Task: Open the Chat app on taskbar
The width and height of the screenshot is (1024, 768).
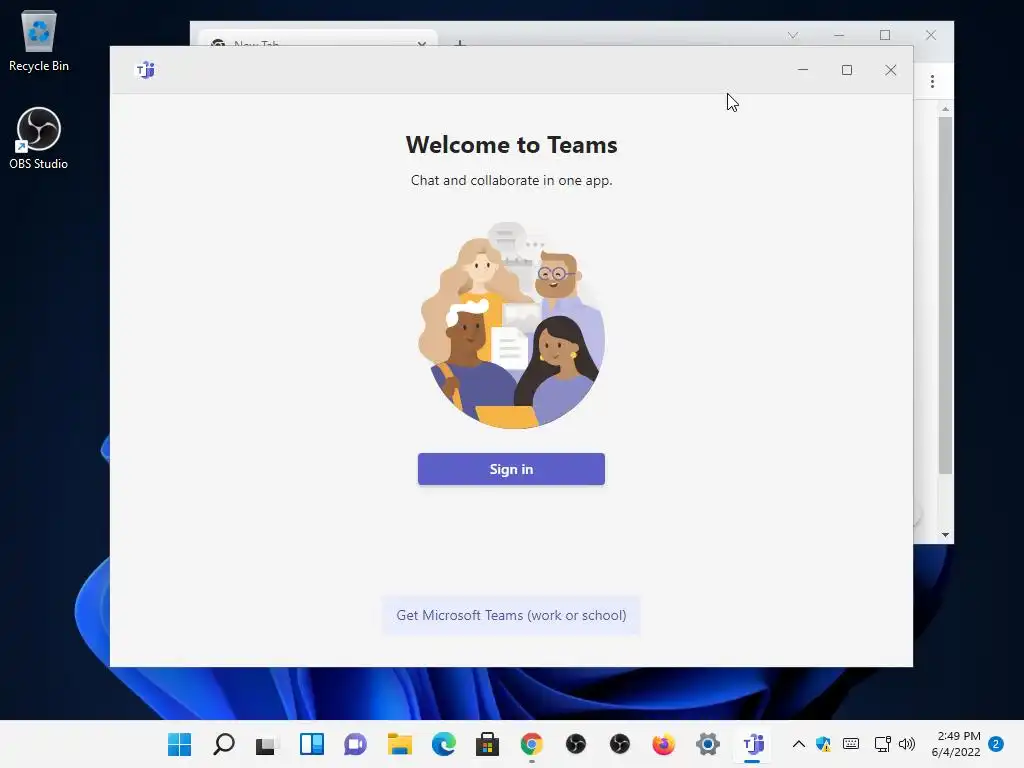Action: pos(355,744)
